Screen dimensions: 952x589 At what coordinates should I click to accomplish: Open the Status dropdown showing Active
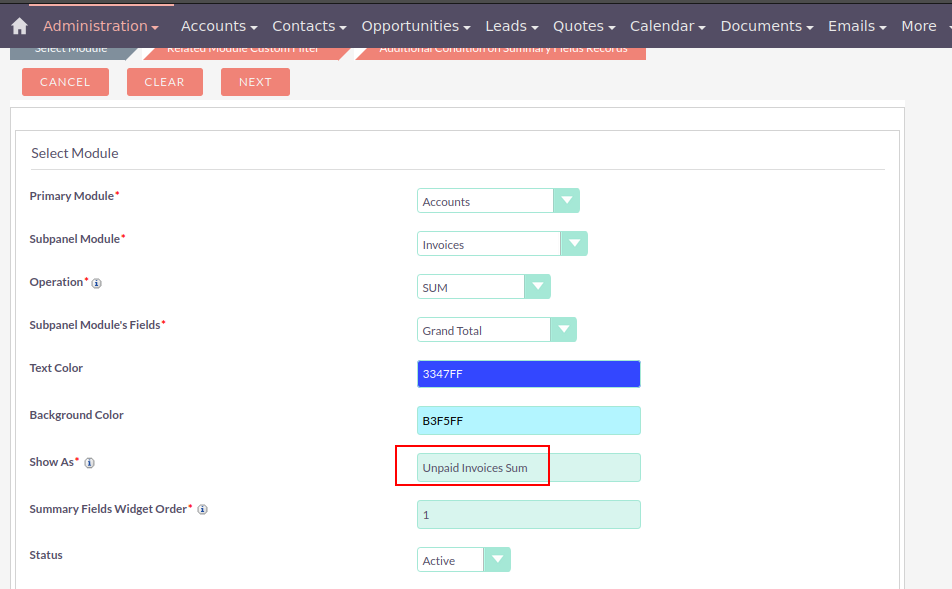463,560
